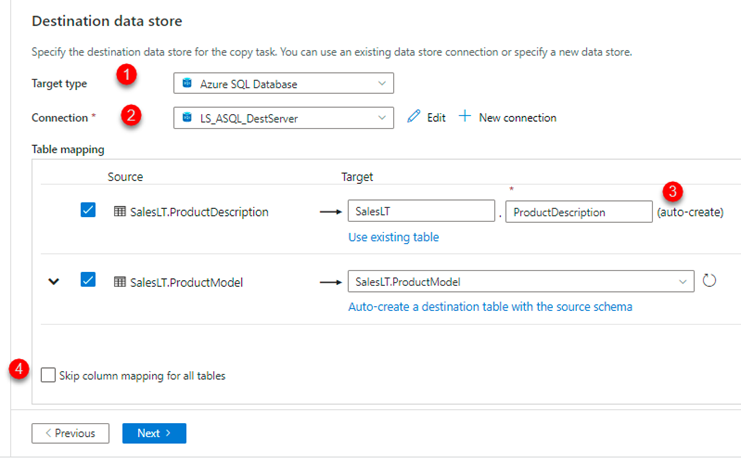The image size is (741, 464).
Task: Click the Destination data store heading
Action: [107, 21]
